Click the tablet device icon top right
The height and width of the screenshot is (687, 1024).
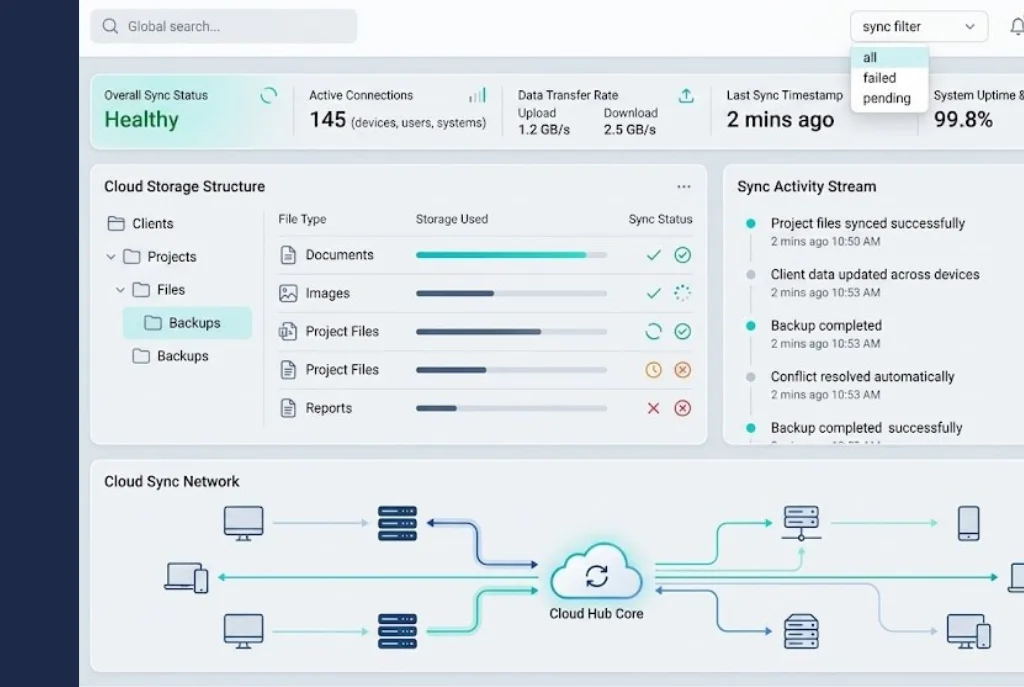click(968, 523)
